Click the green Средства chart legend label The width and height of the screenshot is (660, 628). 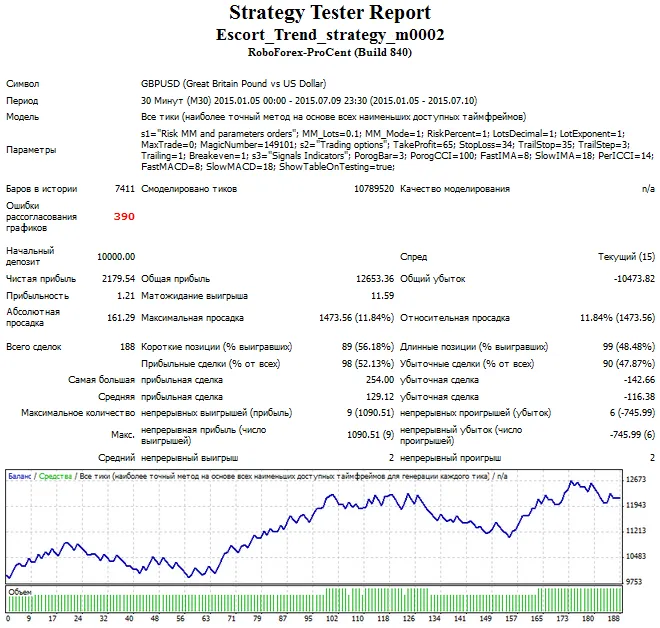click(x=55, y=478)
